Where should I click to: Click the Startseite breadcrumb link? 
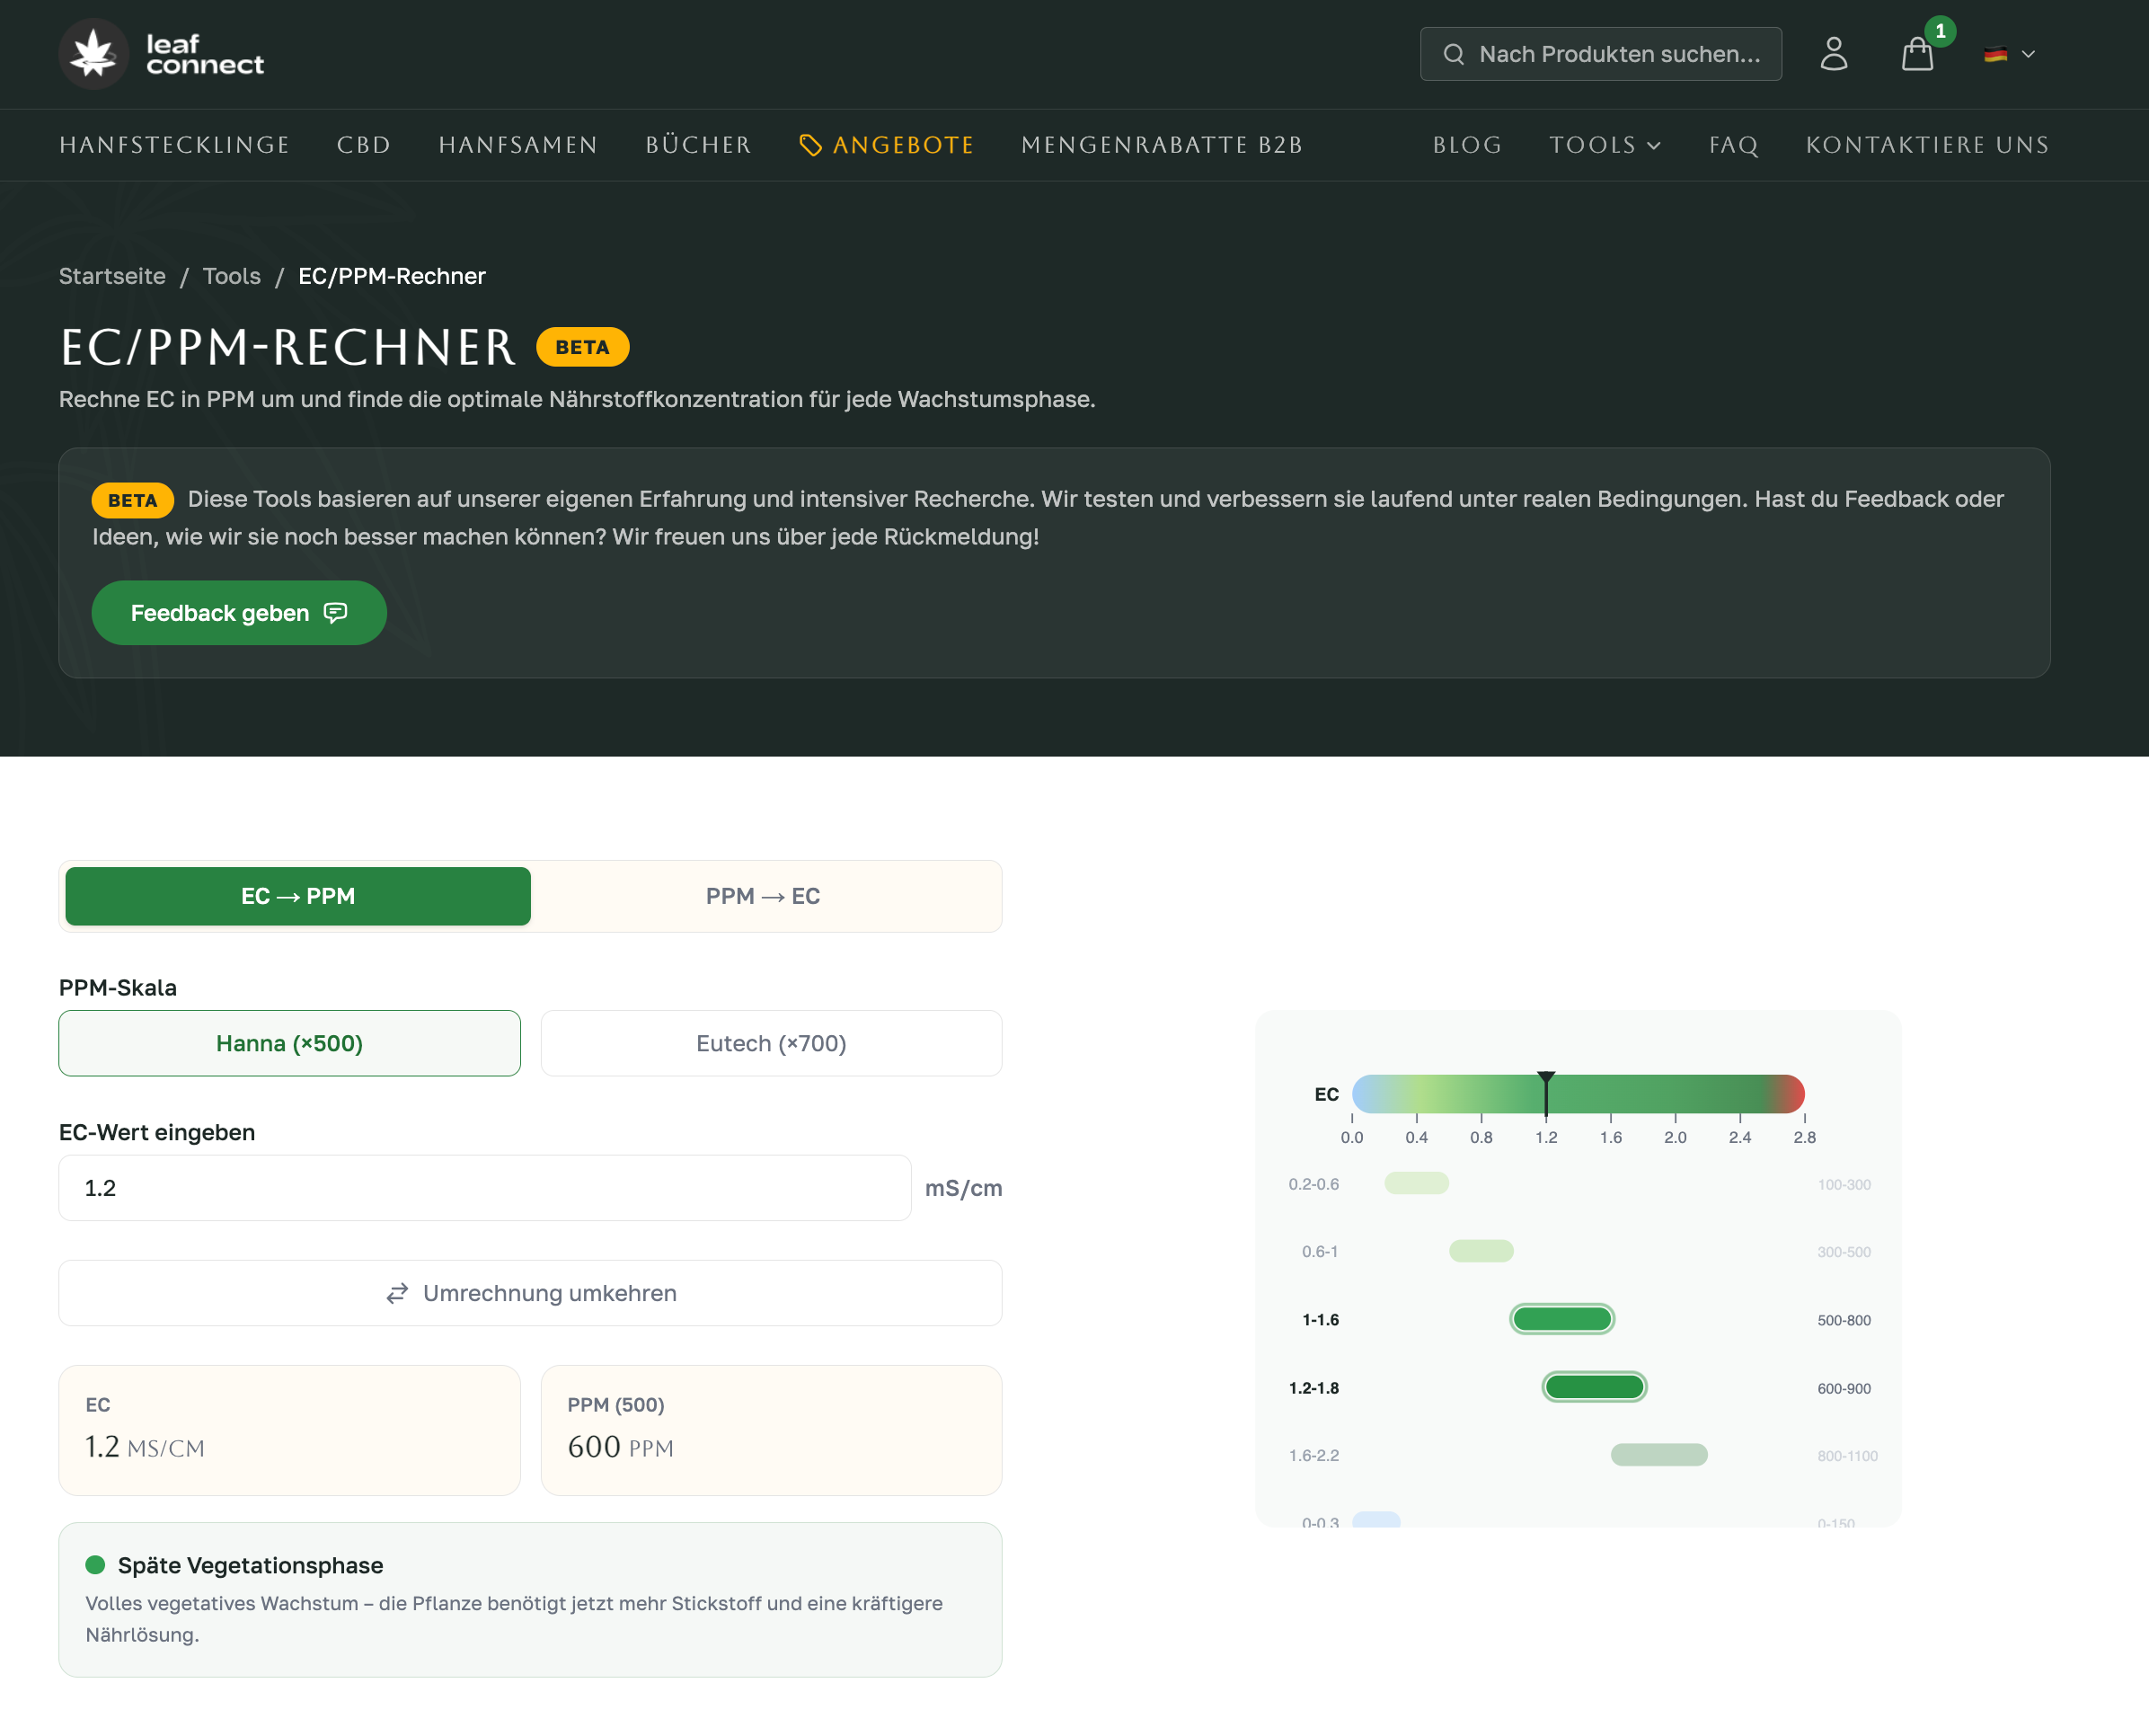(112, 276)
